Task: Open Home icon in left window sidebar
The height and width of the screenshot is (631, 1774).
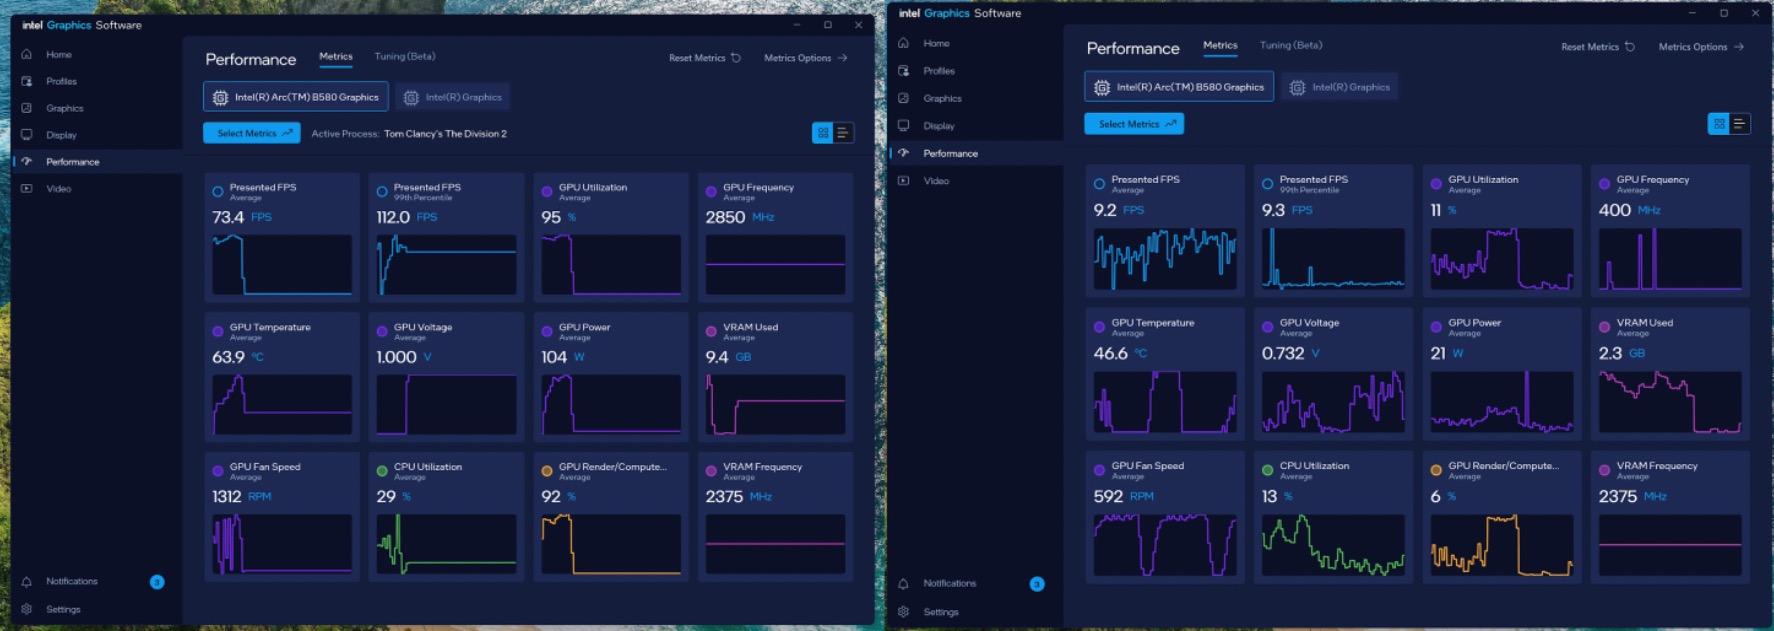Action: click(27, 54)
